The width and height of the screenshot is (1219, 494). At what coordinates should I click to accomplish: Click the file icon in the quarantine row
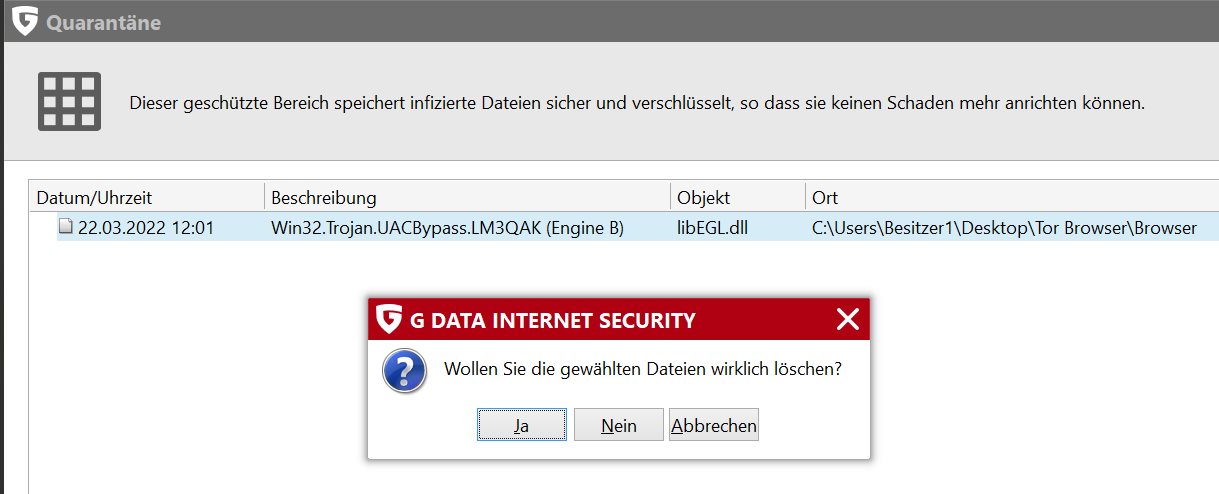point(65,227)
